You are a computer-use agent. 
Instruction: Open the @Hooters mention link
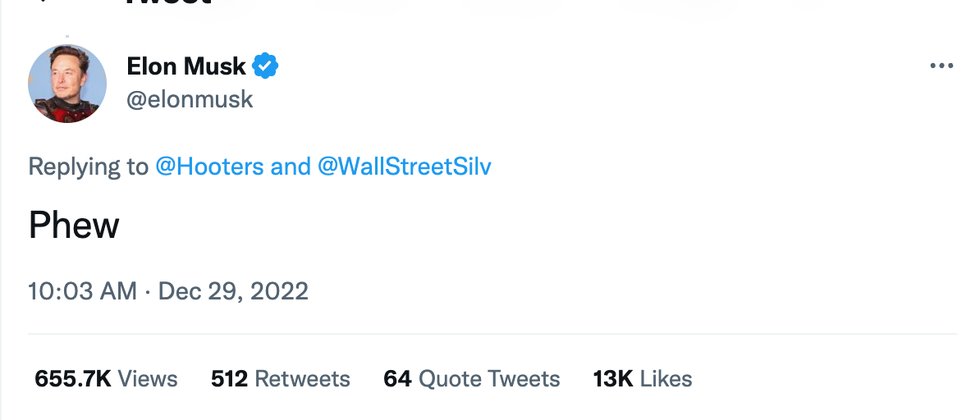pyautogui.click(x=210, y=166)
